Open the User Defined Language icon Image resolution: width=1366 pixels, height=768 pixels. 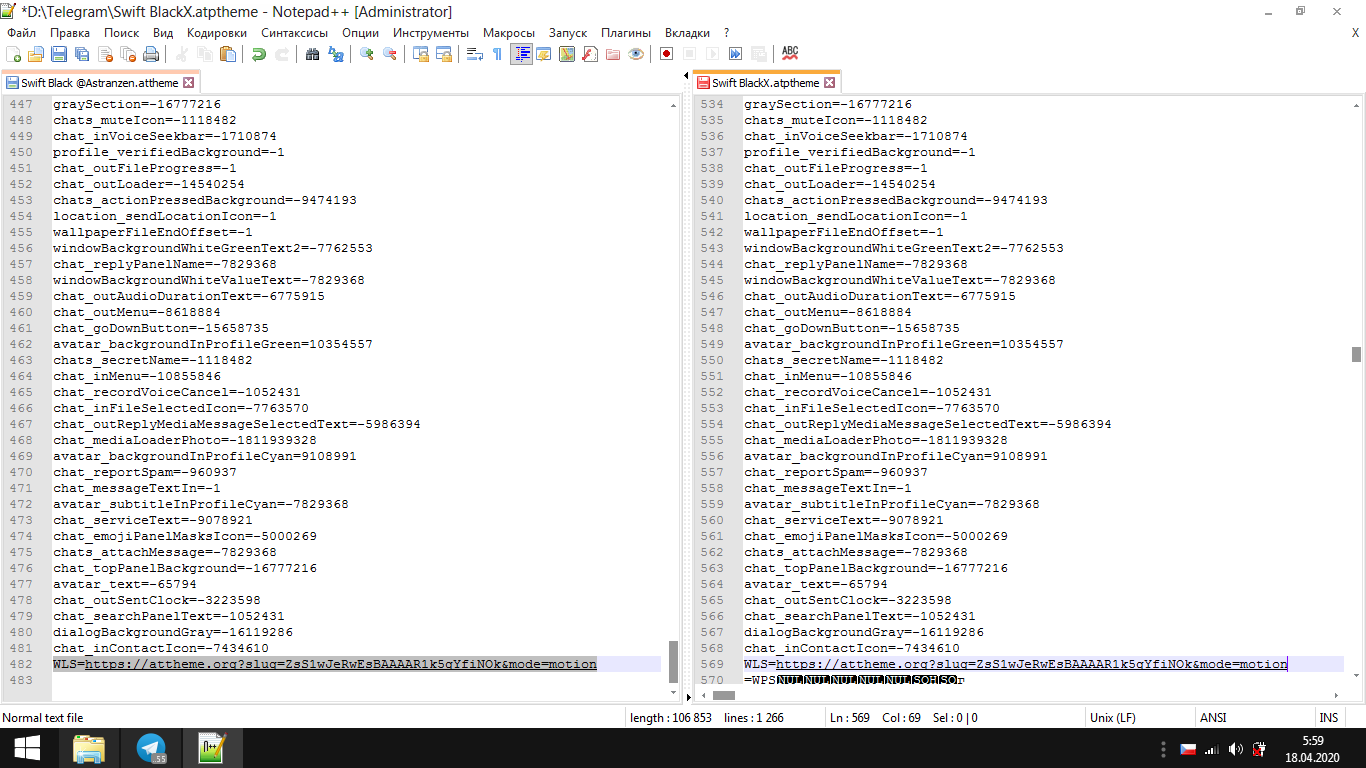pos(544,54)
